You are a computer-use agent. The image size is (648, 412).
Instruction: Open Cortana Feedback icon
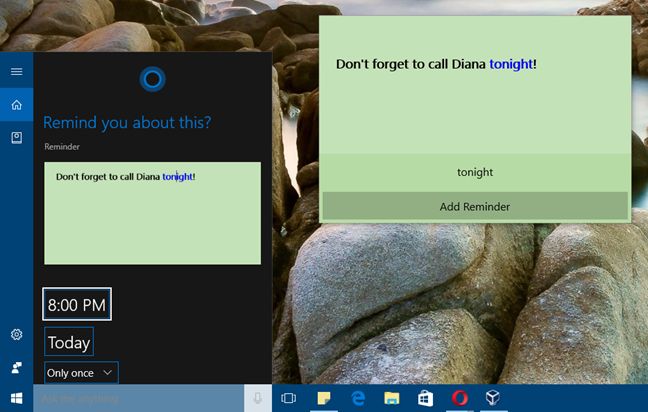[17, 367]
